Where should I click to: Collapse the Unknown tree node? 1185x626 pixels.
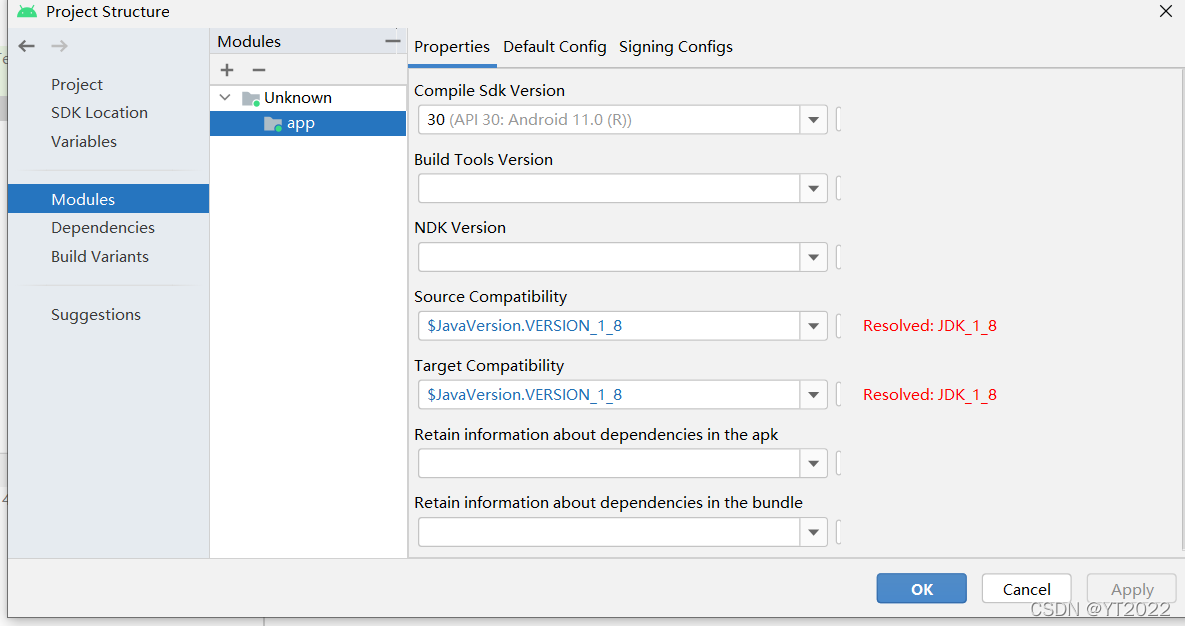[x=225, y=98]
